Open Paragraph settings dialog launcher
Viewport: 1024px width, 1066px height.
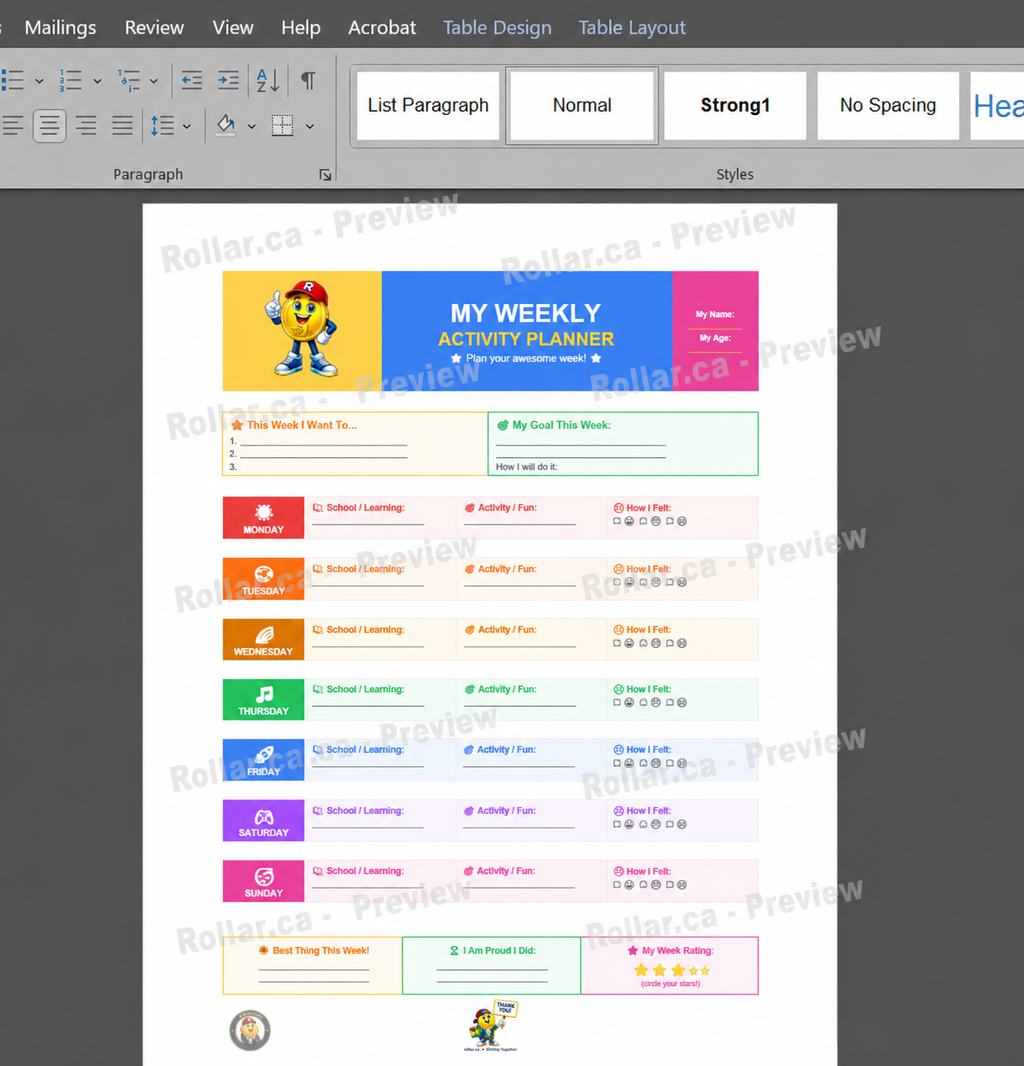click(325, 175)
